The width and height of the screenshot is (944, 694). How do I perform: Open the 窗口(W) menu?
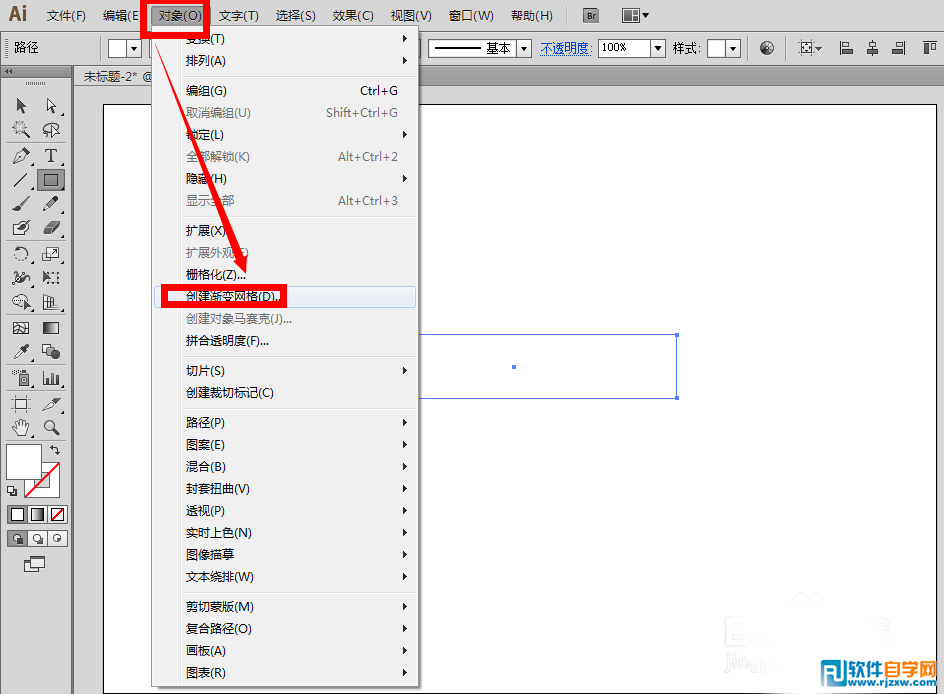[x=471, y=16]
